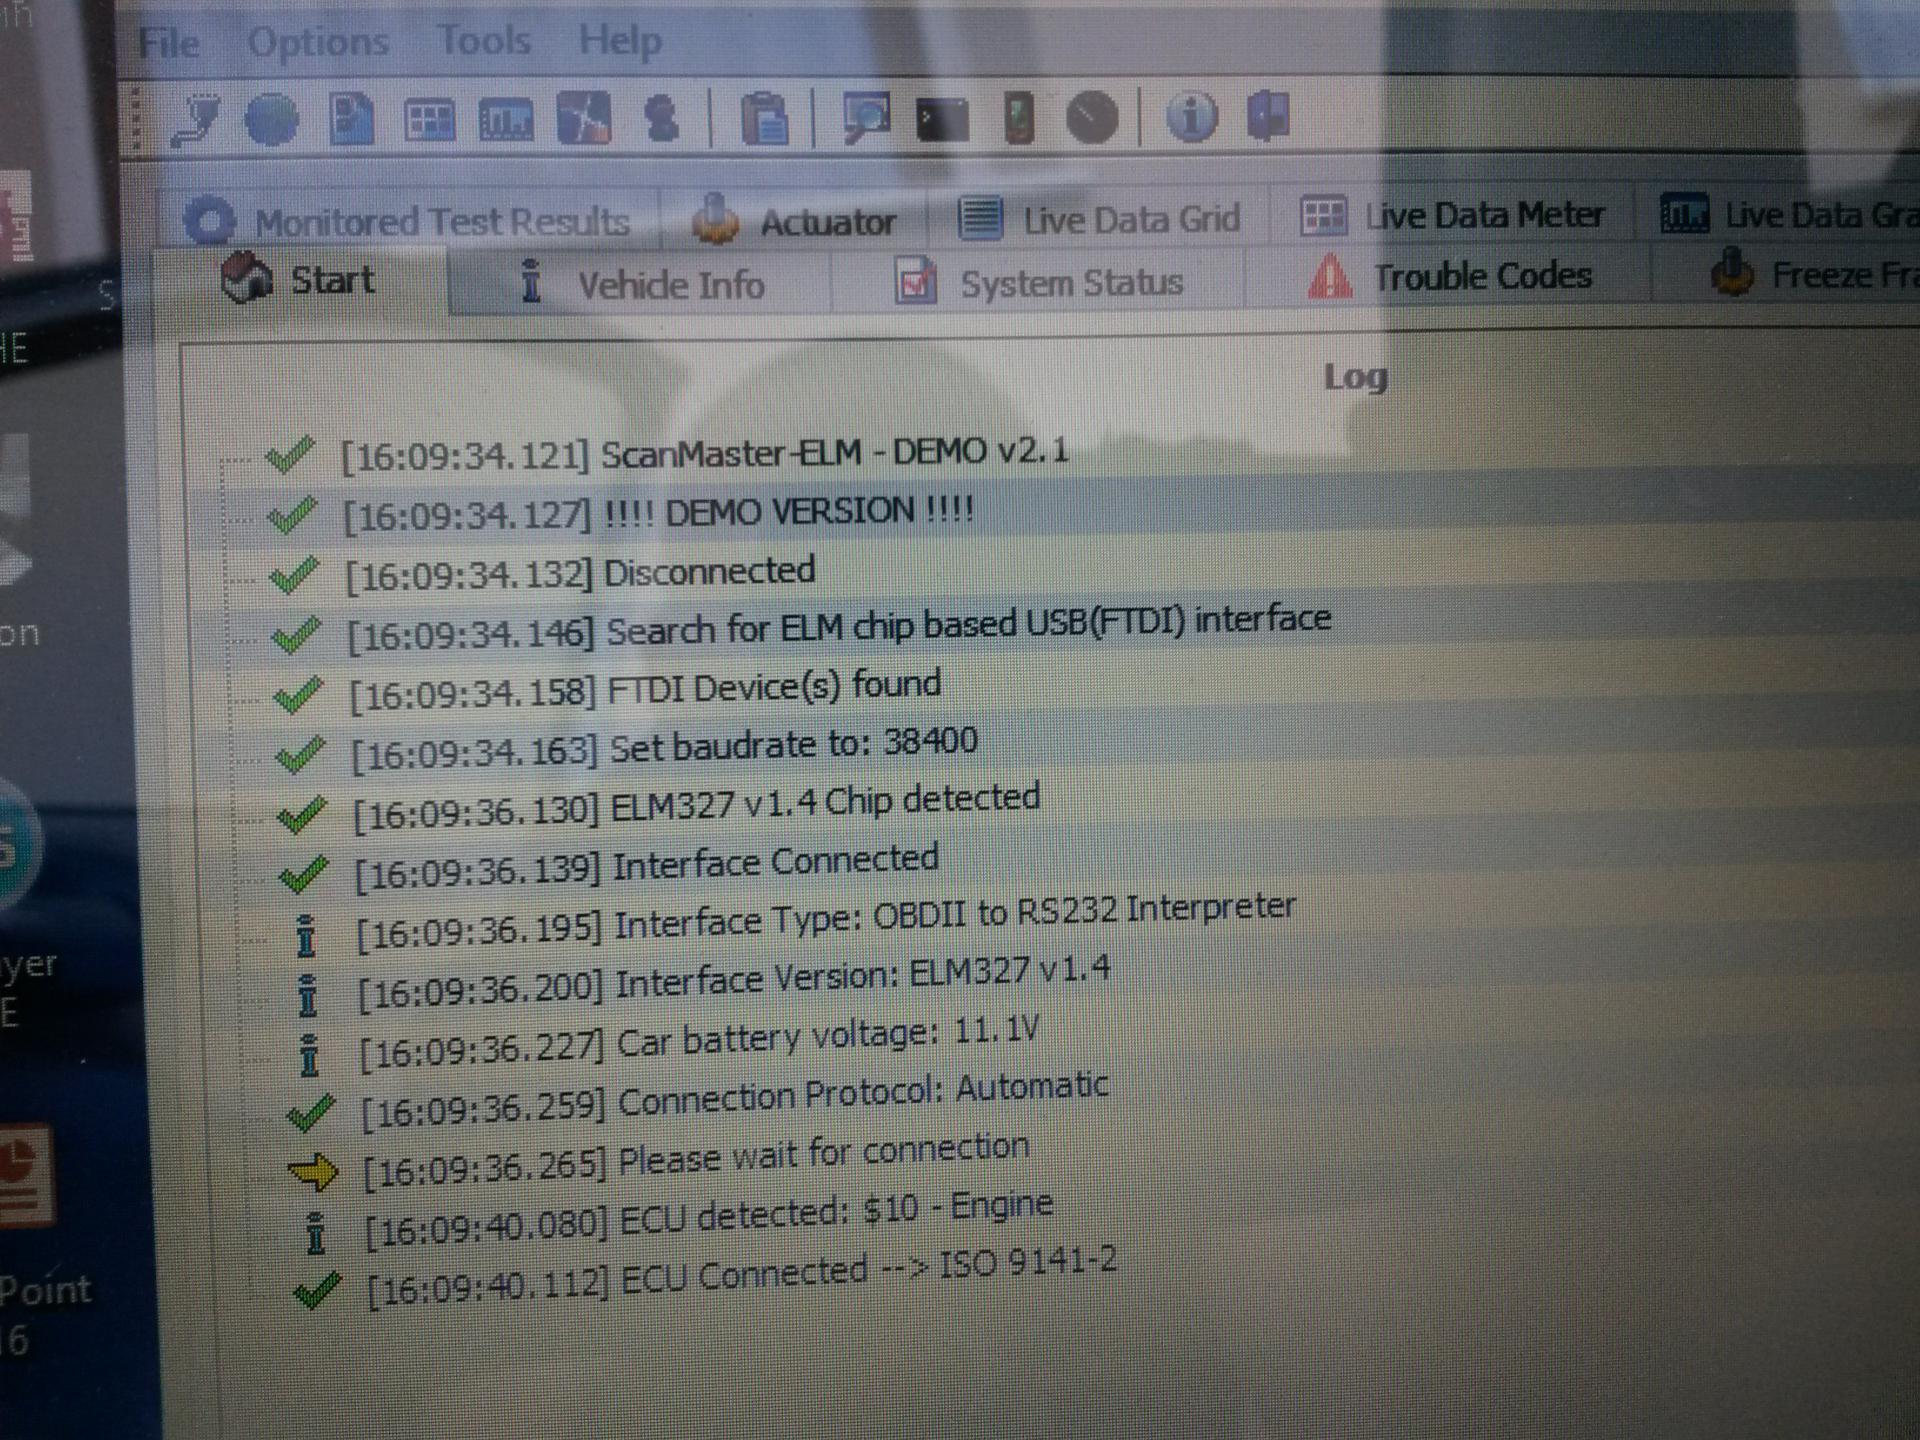Open the report document toolbar icon
1920x1440 pixels.
click(351, 120)
